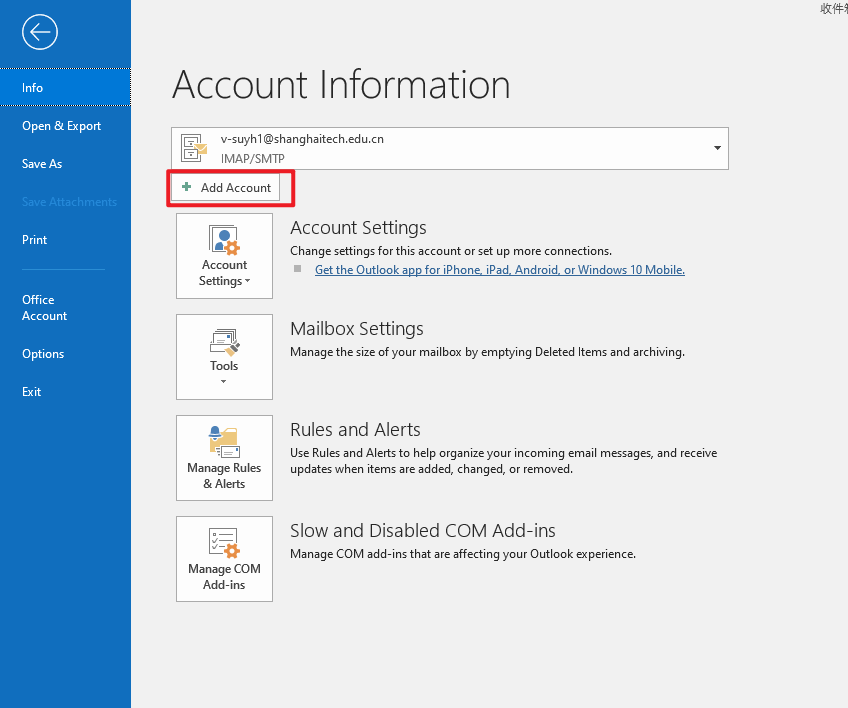Click the 'Manage COM add-ins that are affecting' text
Viewport: 848px width, 708px height.
coord(463,554)
